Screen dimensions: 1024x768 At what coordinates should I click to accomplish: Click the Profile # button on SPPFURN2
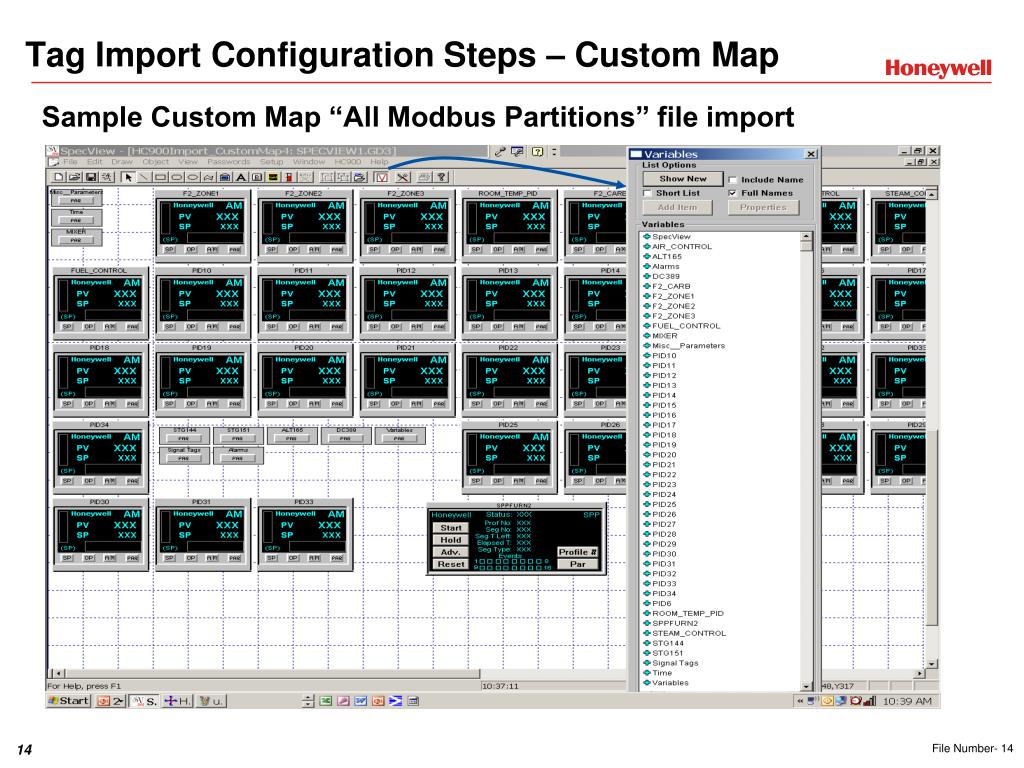click(577, 552)
